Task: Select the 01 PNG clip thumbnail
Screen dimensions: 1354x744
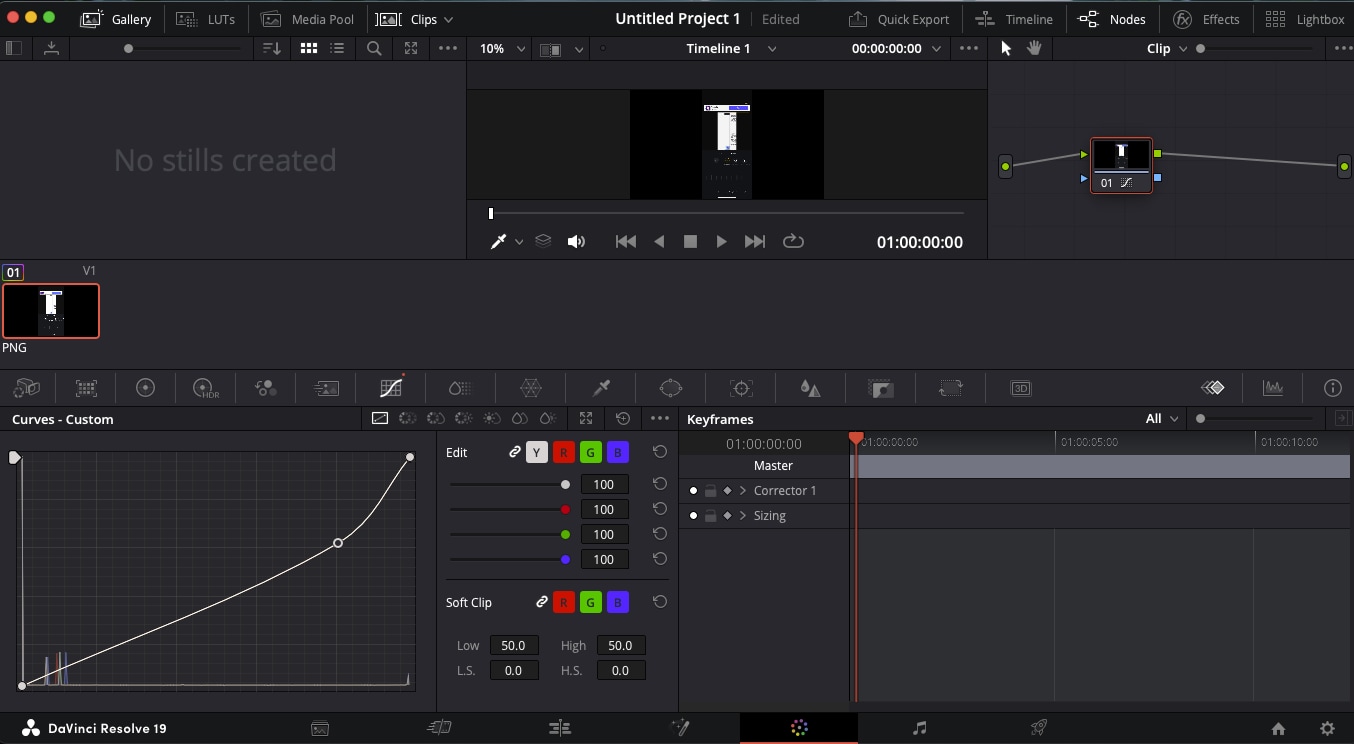Action: point(51,311)
